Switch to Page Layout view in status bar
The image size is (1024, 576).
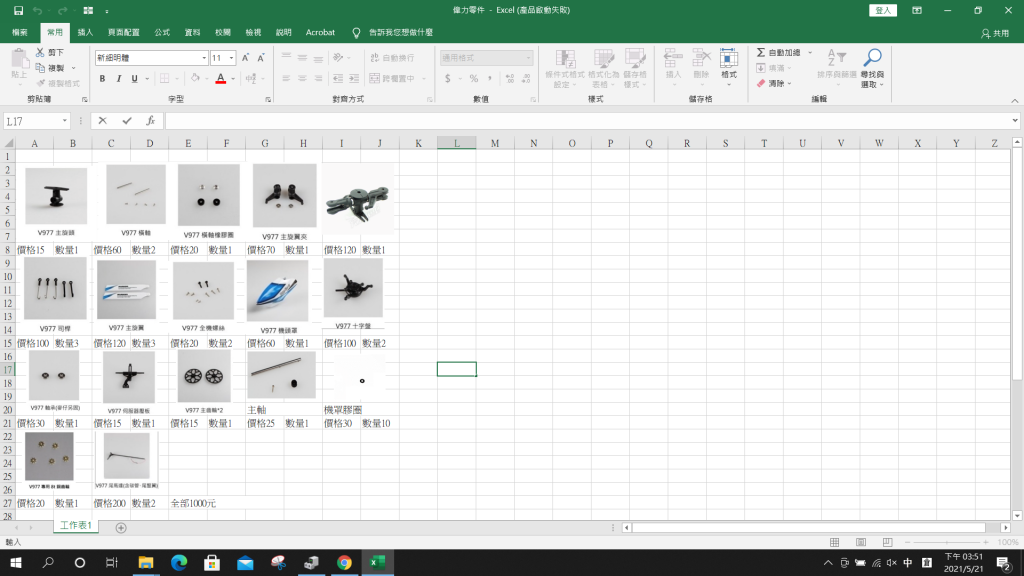click(x=861, y=542)
